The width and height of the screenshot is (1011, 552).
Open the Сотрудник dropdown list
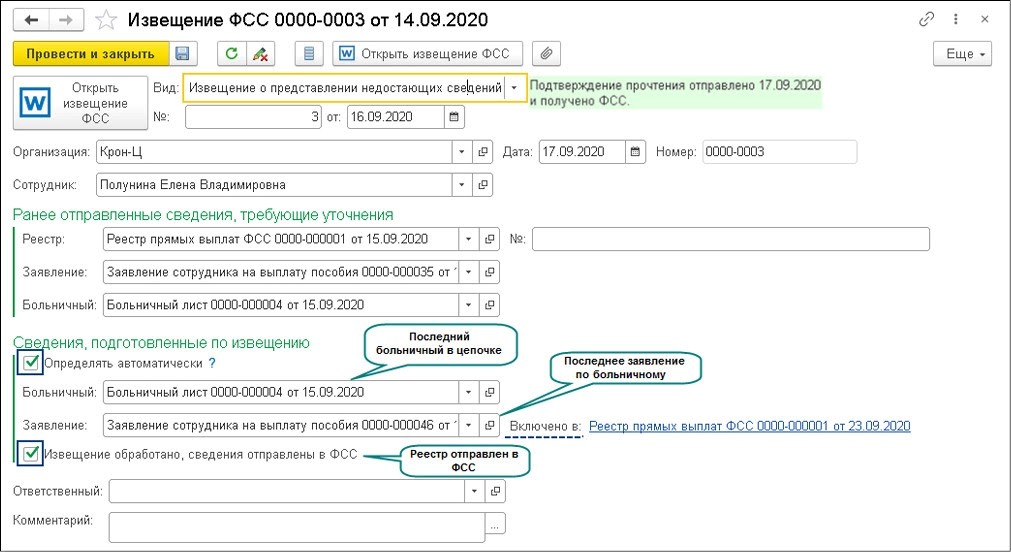click(462, 185)
